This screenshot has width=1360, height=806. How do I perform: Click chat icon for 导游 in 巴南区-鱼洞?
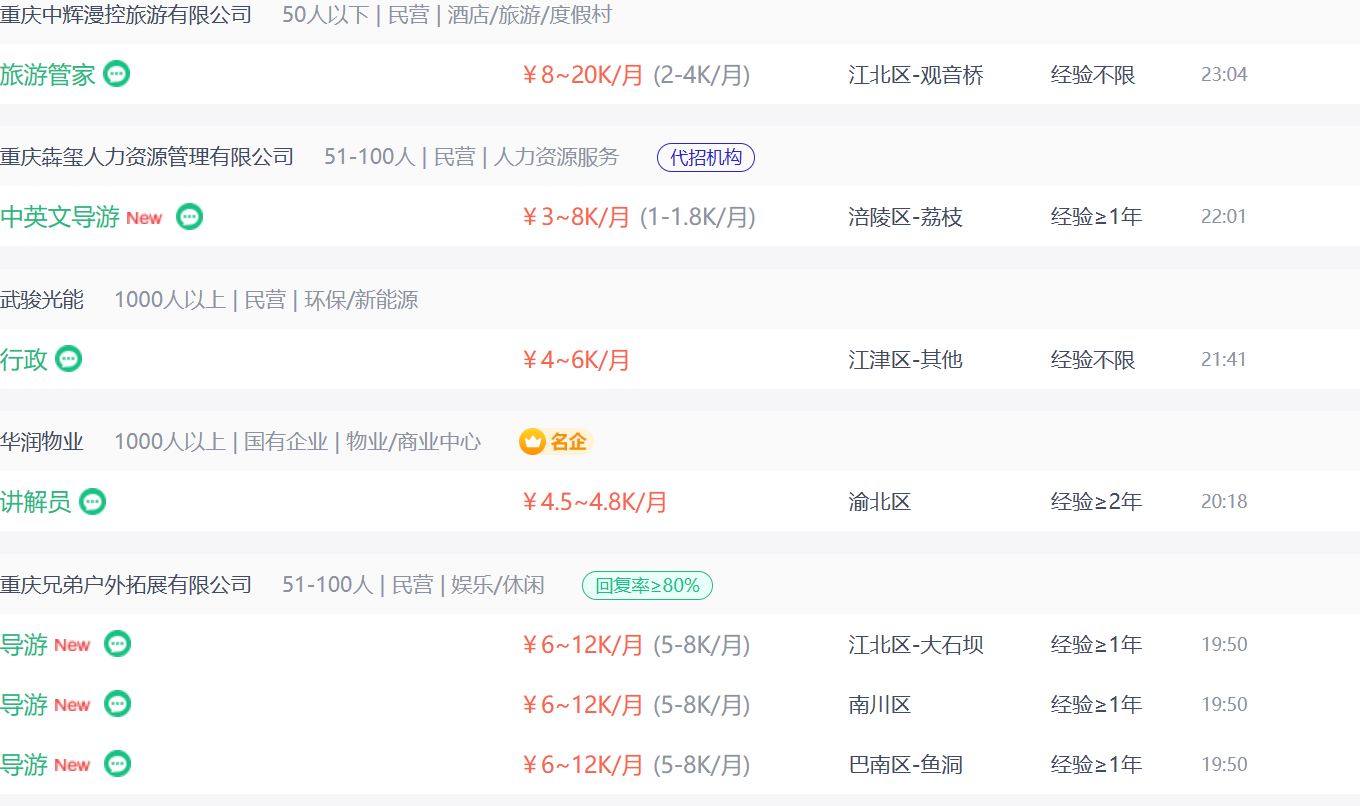(118, 764)
